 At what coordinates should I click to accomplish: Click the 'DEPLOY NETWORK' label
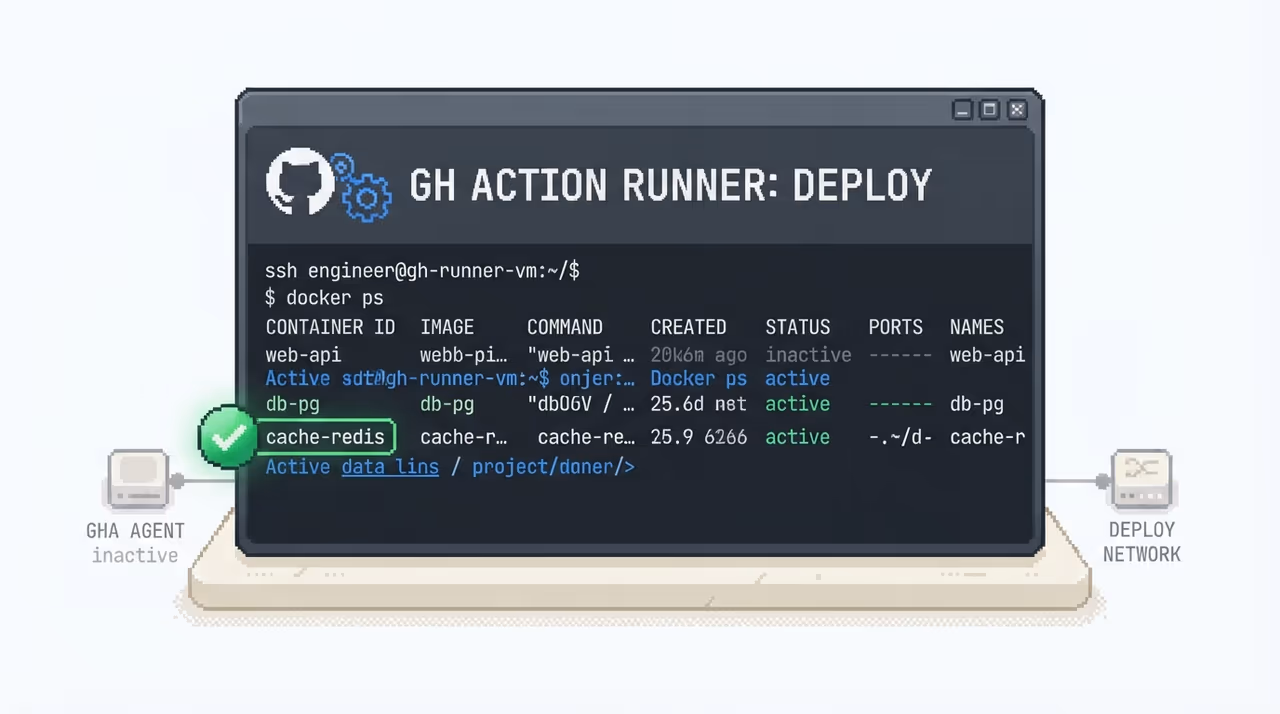pyautogui.click(x=1141, y=541)
